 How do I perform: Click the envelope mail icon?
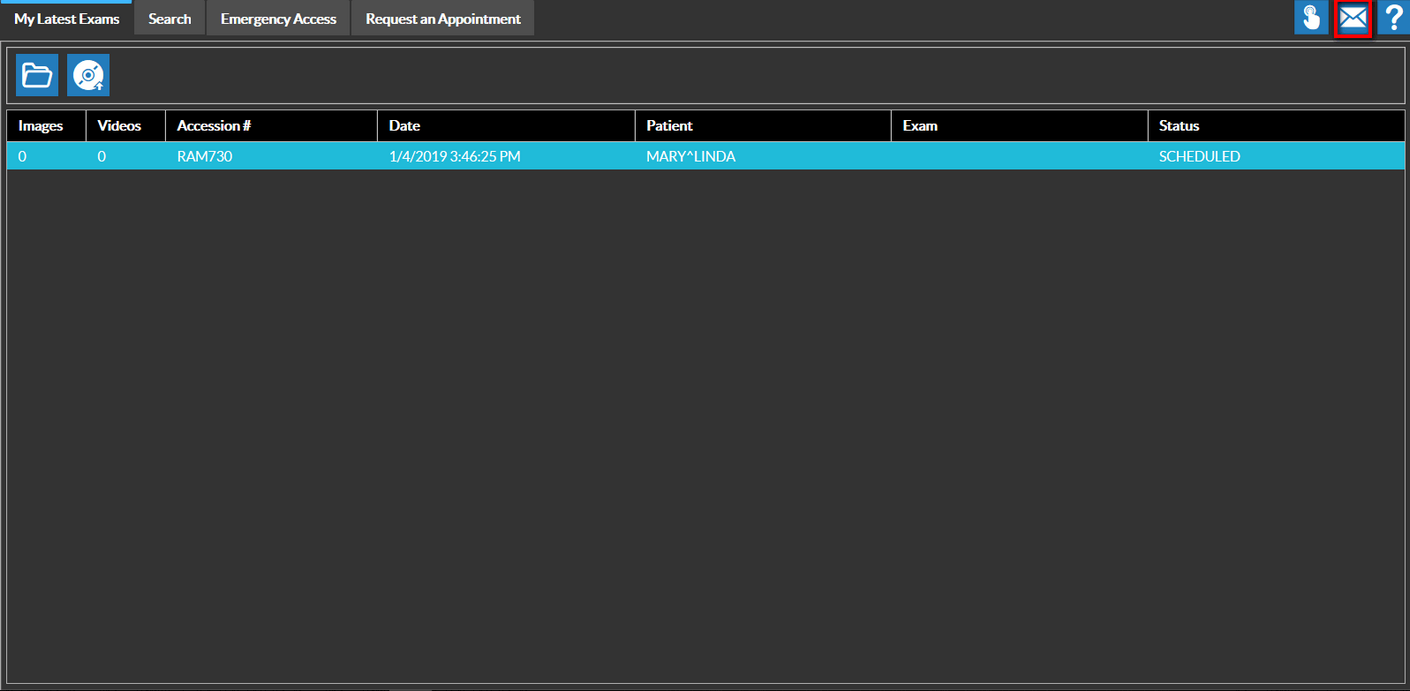[1352, 18]
